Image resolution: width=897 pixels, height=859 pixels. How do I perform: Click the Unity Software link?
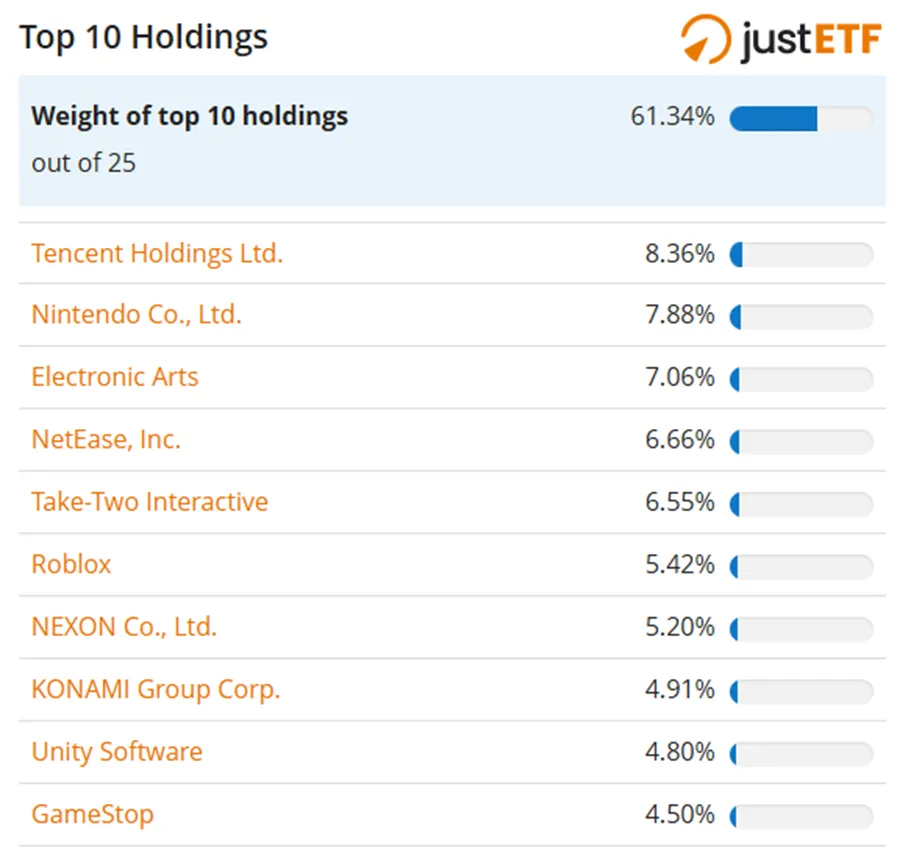[x=117, y=751]
